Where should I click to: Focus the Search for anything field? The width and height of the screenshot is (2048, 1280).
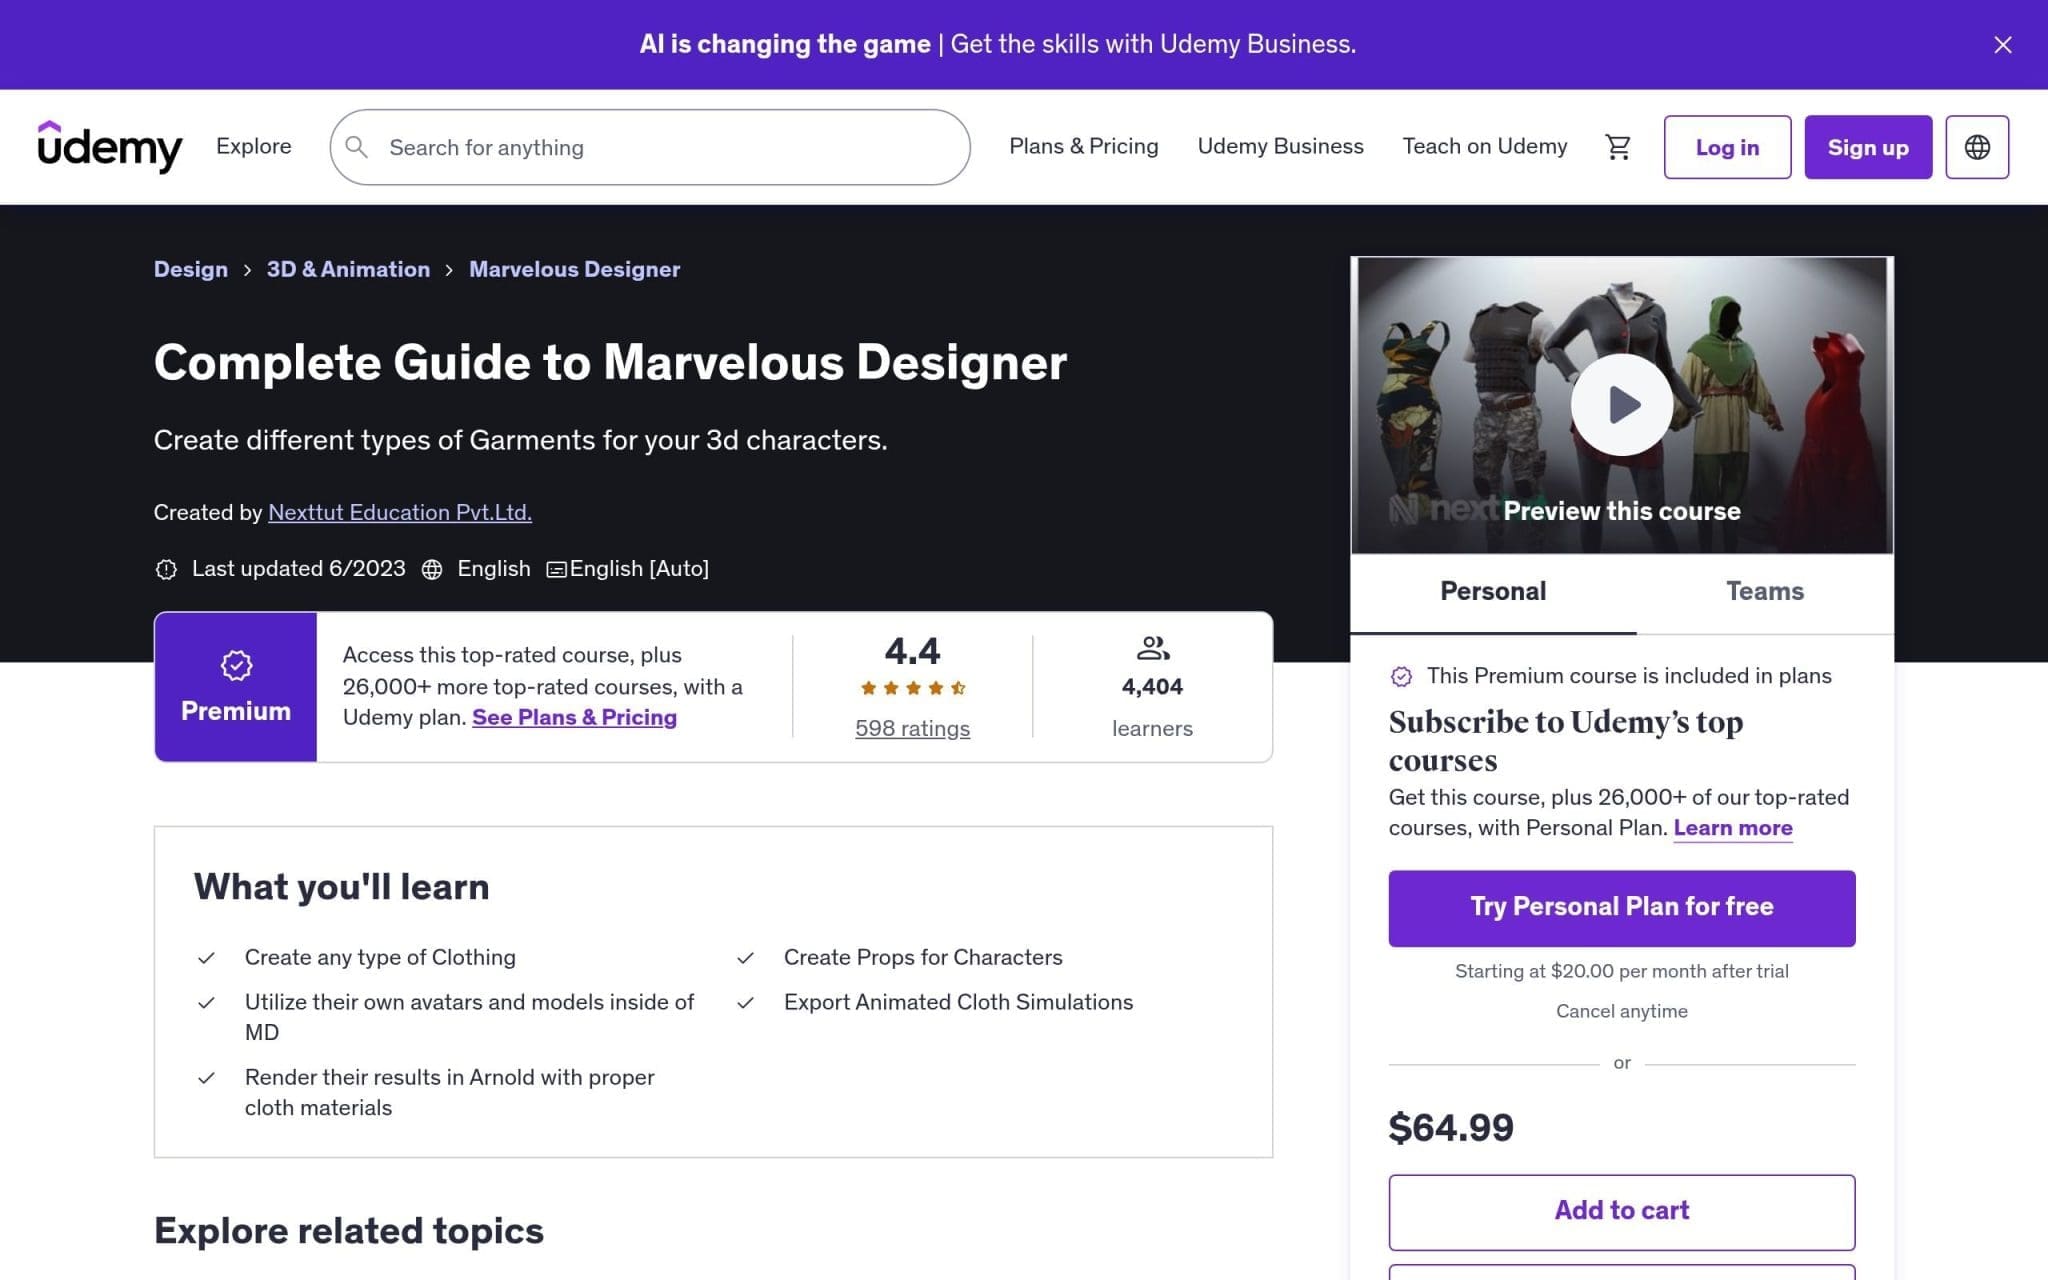pos(650,147)
